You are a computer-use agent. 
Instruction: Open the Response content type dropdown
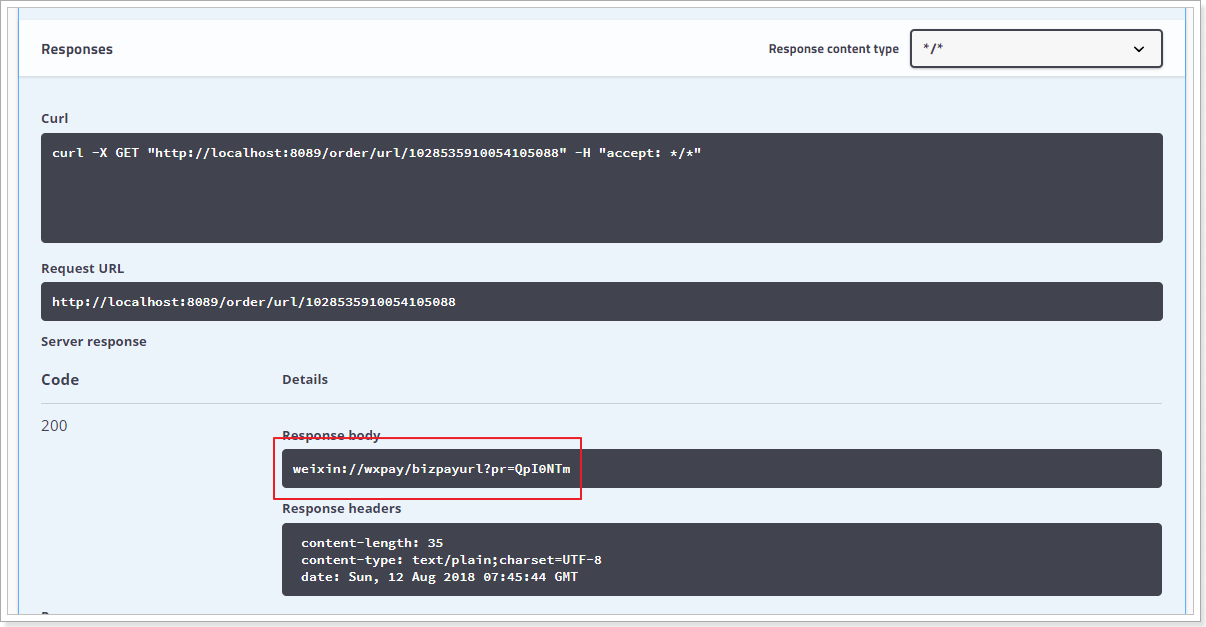[x=1036, y=49]
